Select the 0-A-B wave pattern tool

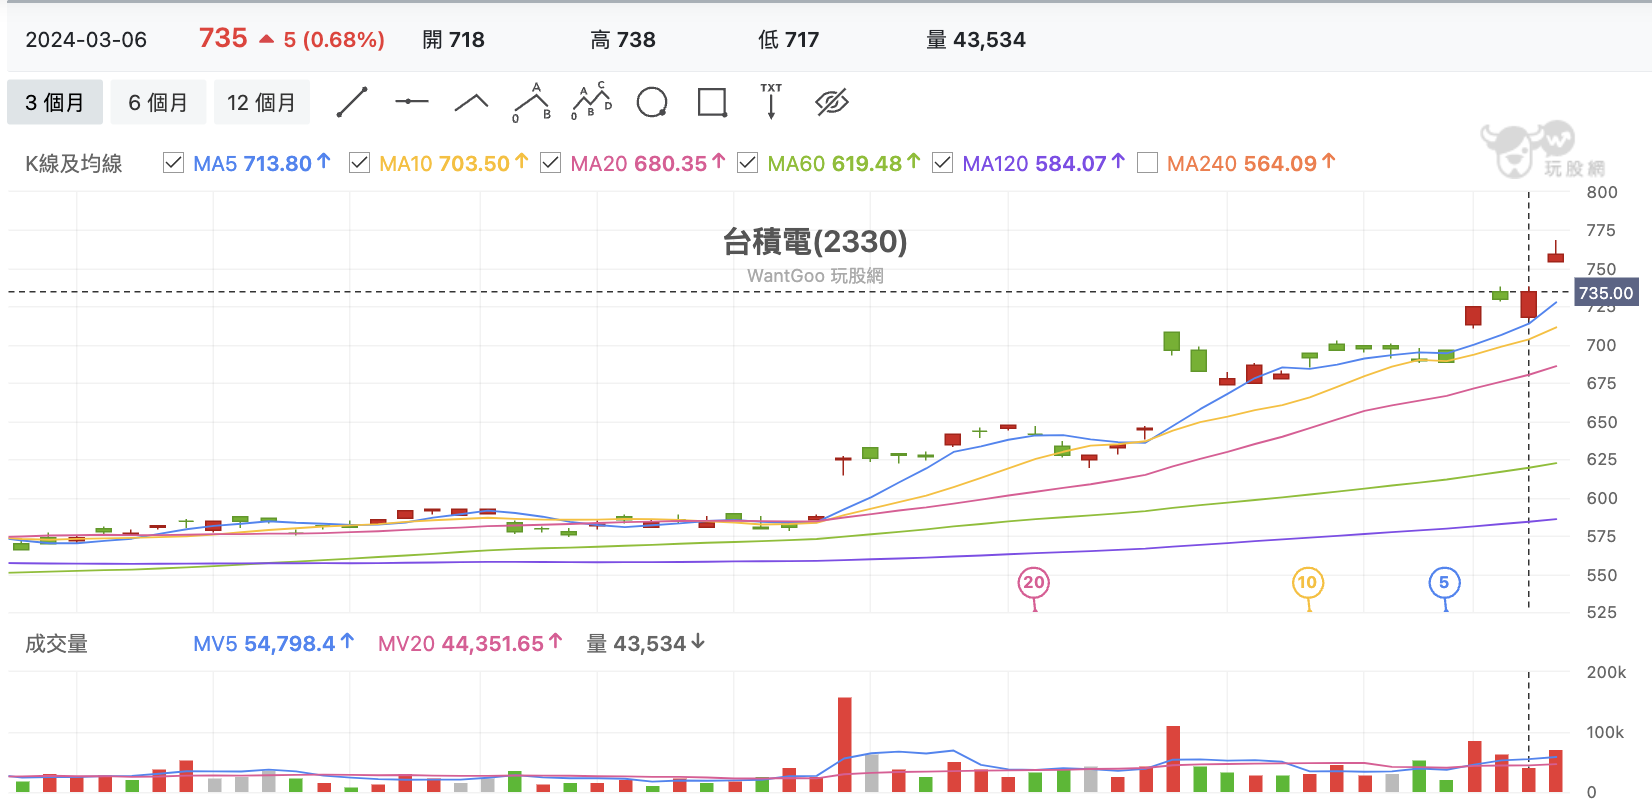[532, 102]
